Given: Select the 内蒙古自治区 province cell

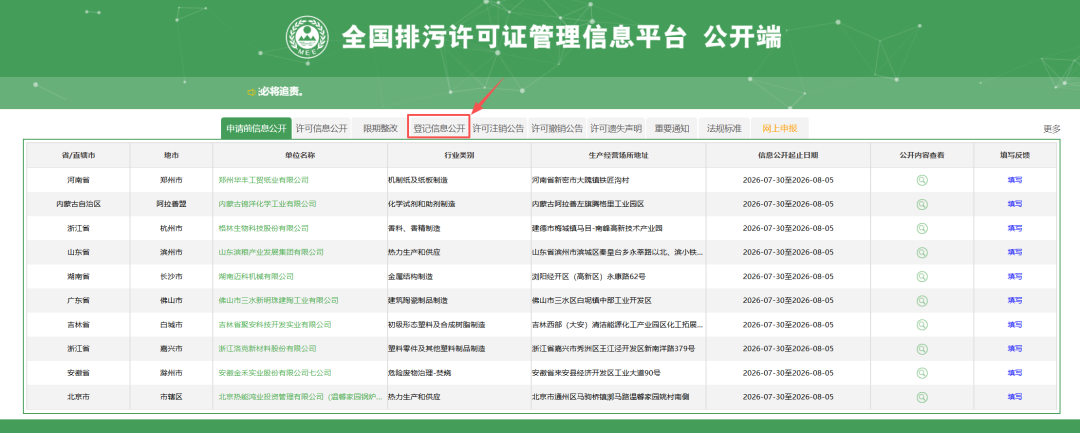Looking at the screenshot, I should click(x=78, y=204).
